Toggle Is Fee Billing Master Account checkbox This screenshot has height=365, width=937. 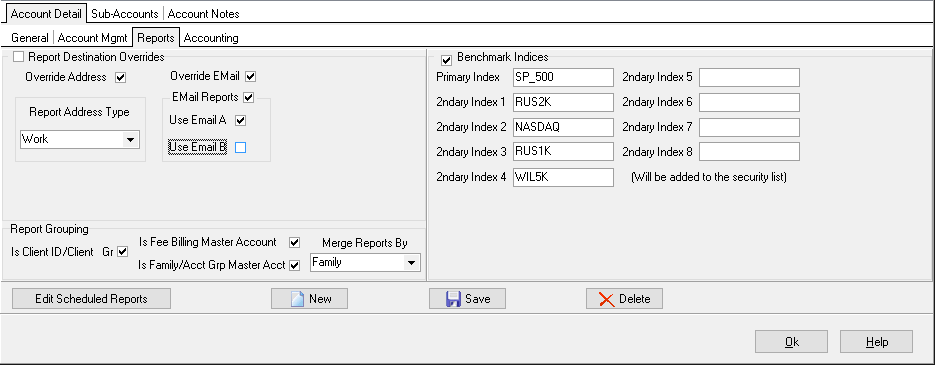(294, 243)
